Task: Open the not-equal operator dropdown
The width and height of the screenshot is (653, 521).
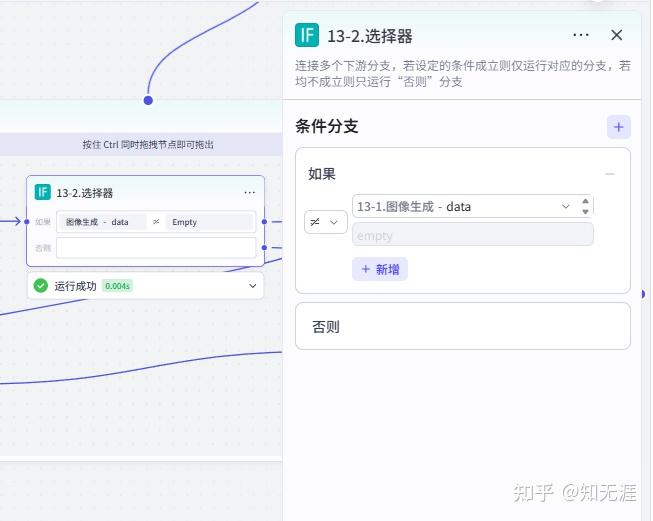Action: coord(325,222)
